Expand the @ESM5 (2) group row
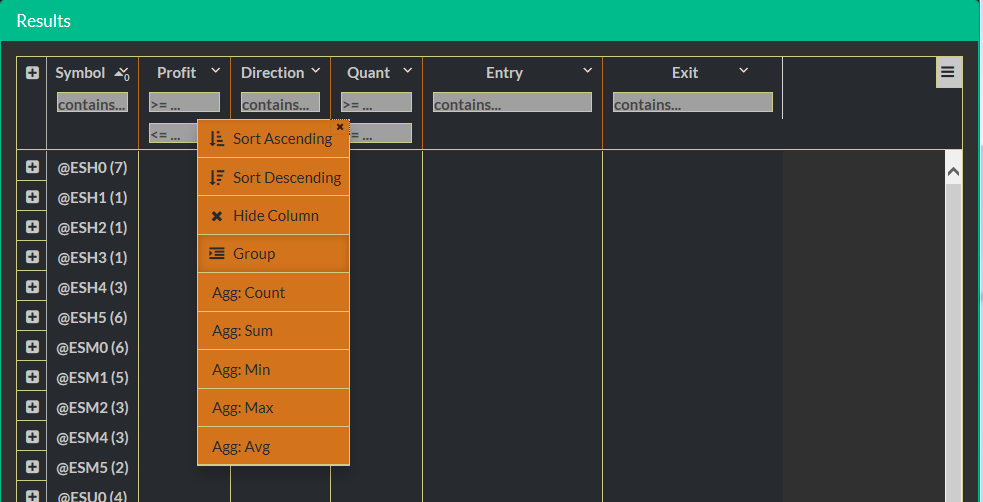Screen dimensions: 983x502 tap(32, 467)
